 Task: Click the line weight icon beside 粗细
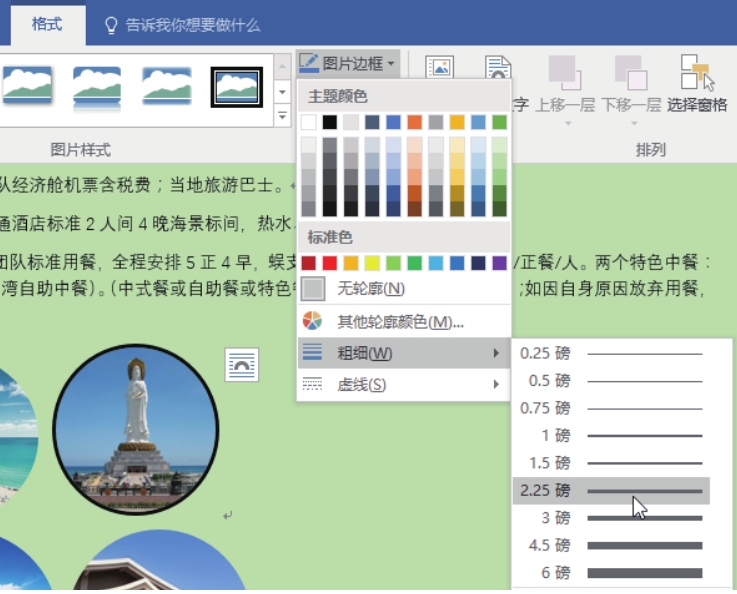(x=312, y=352)
